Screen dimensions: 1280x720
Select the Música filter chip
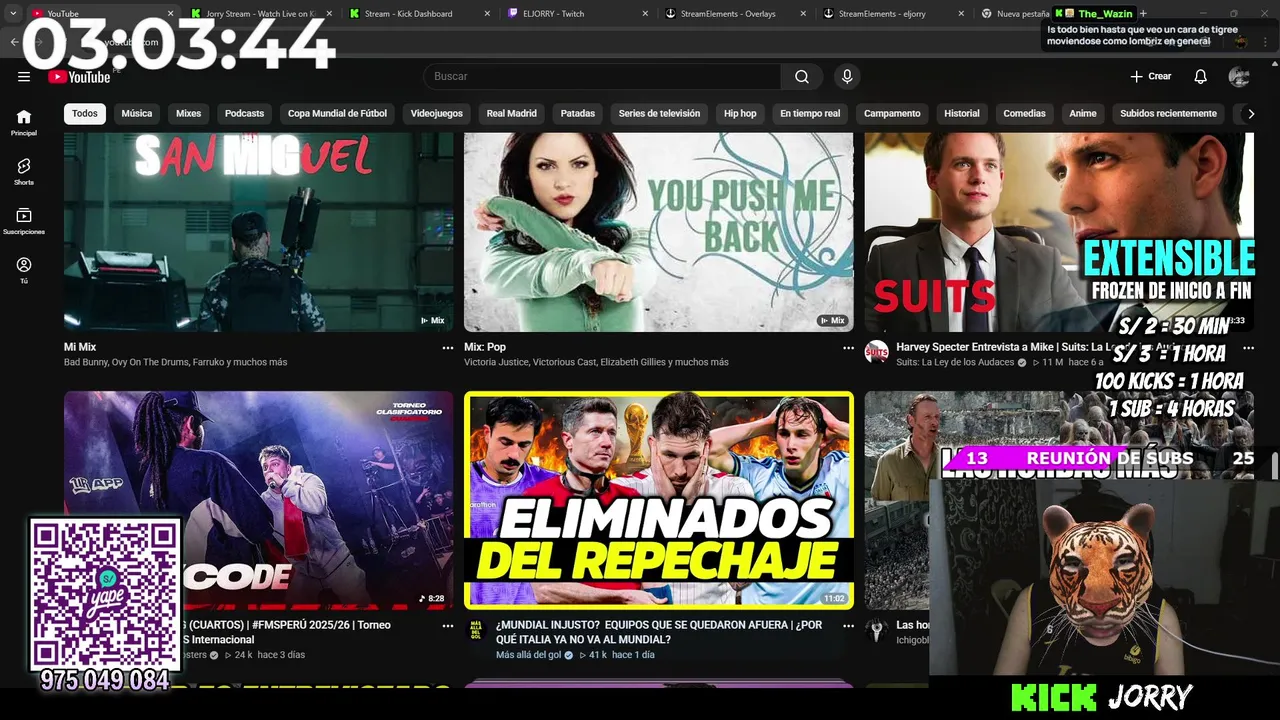click(x=137, y=114)
